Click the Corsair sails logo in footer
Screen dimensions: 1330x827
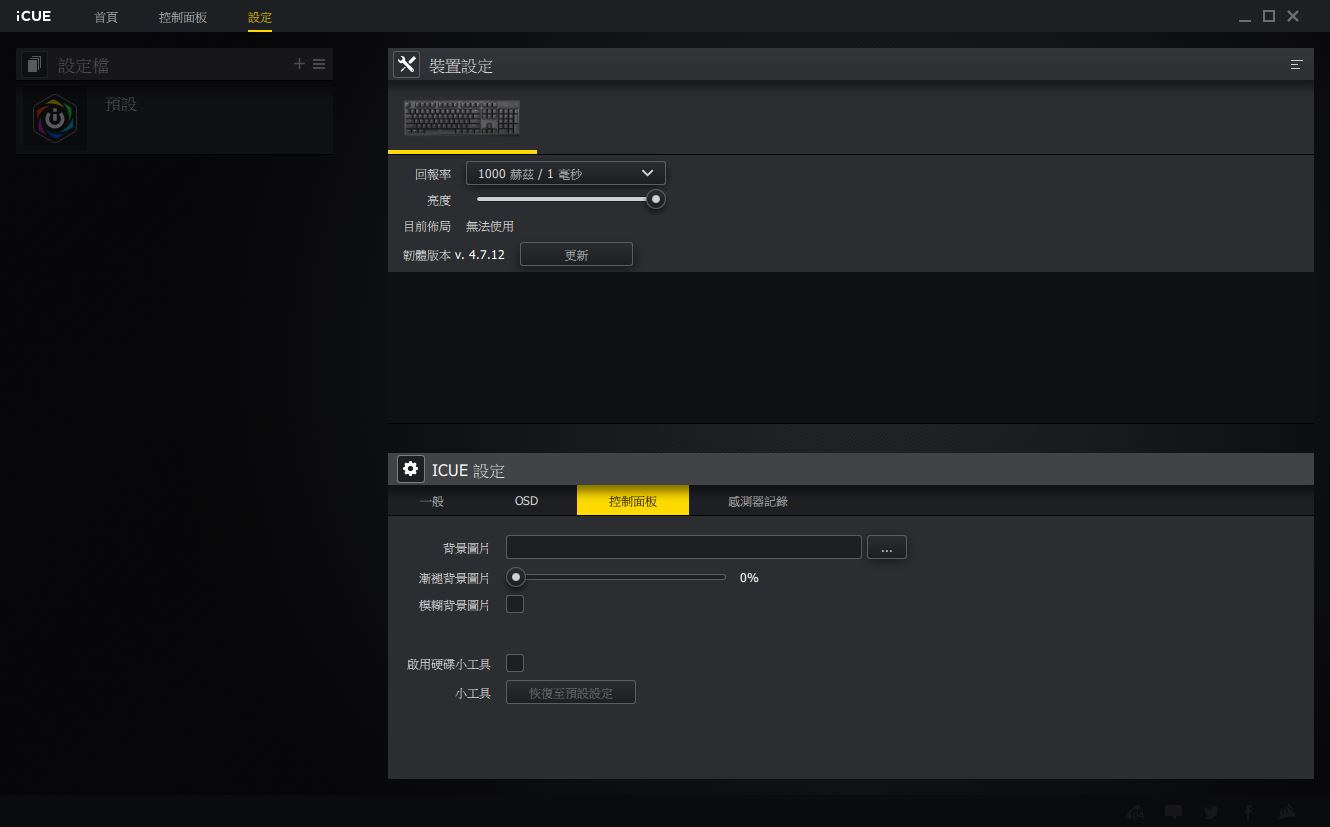click(x=1288, y=813)
